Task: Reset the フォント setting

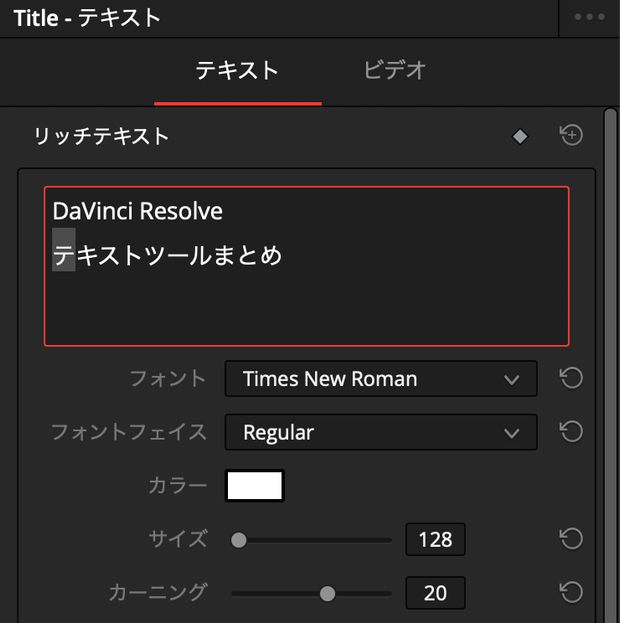Action: [571, 378]
